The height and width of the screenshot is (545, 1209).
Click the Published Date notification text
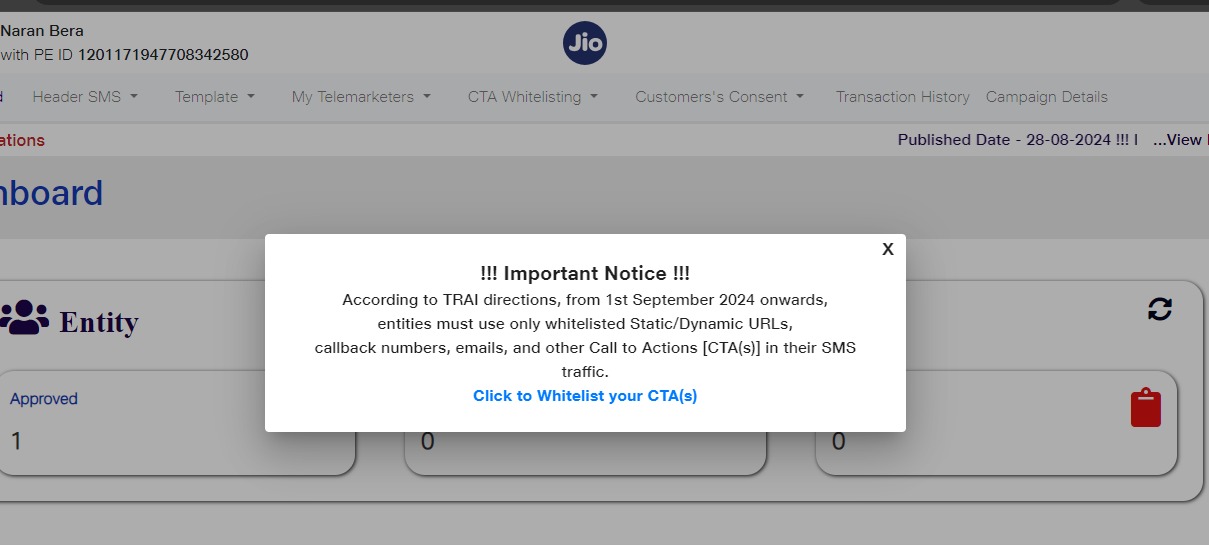click(1017, 140)
